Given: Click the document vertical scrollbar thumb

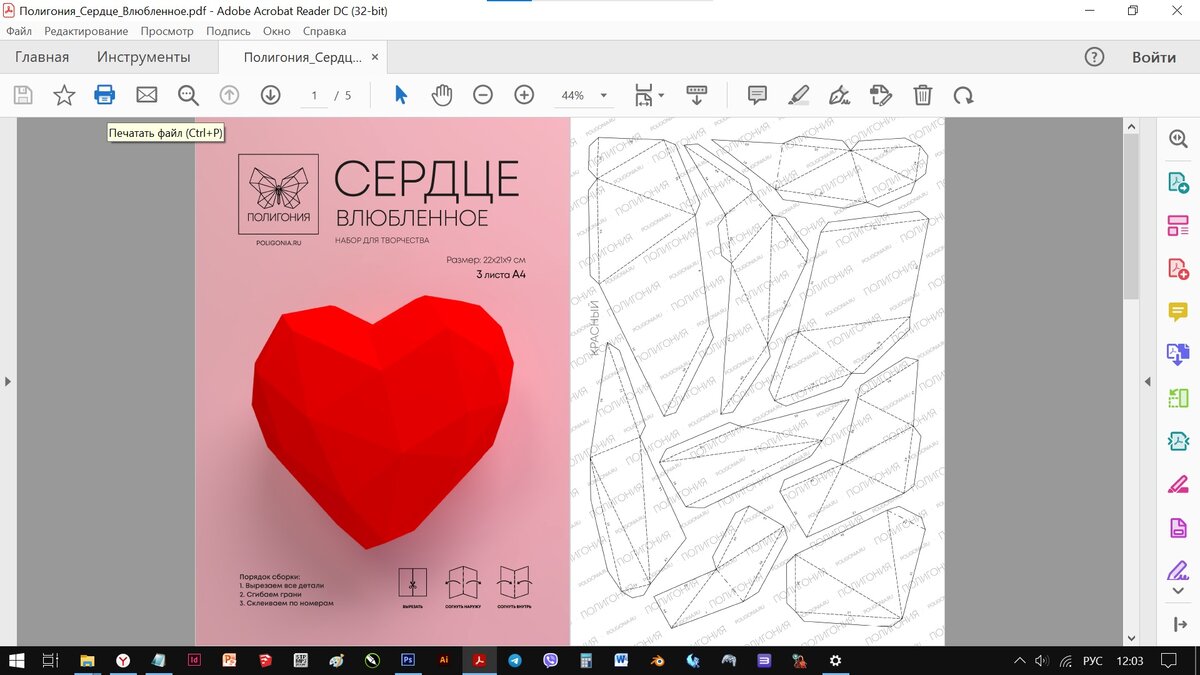Looking at the screenshot, I should [1131, 217].
